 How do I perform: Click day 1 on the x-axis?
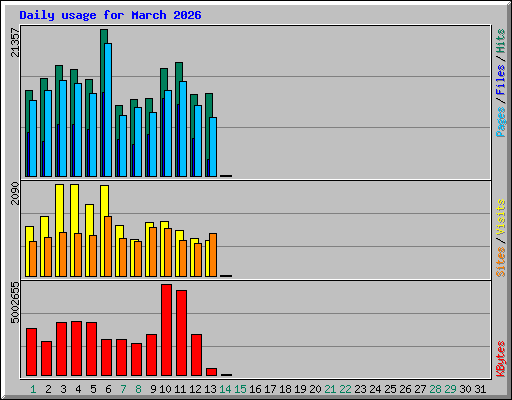(x=33, y=389)
